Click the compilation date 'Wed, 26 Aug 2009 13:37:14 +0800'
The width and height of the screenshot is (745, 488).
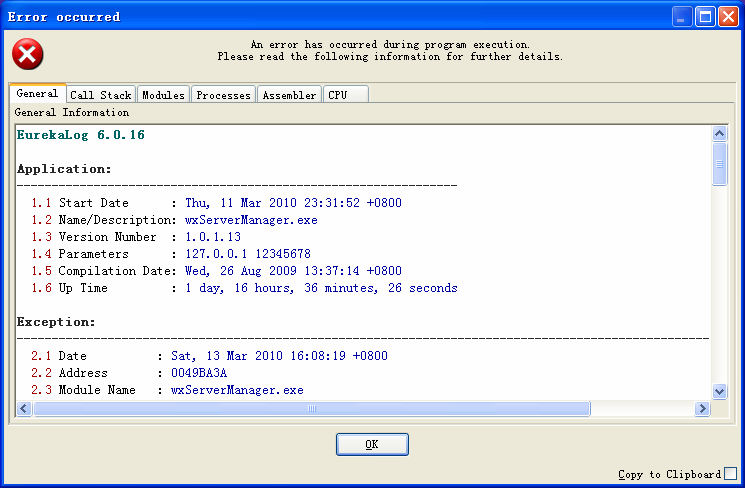tap(293, 271)
